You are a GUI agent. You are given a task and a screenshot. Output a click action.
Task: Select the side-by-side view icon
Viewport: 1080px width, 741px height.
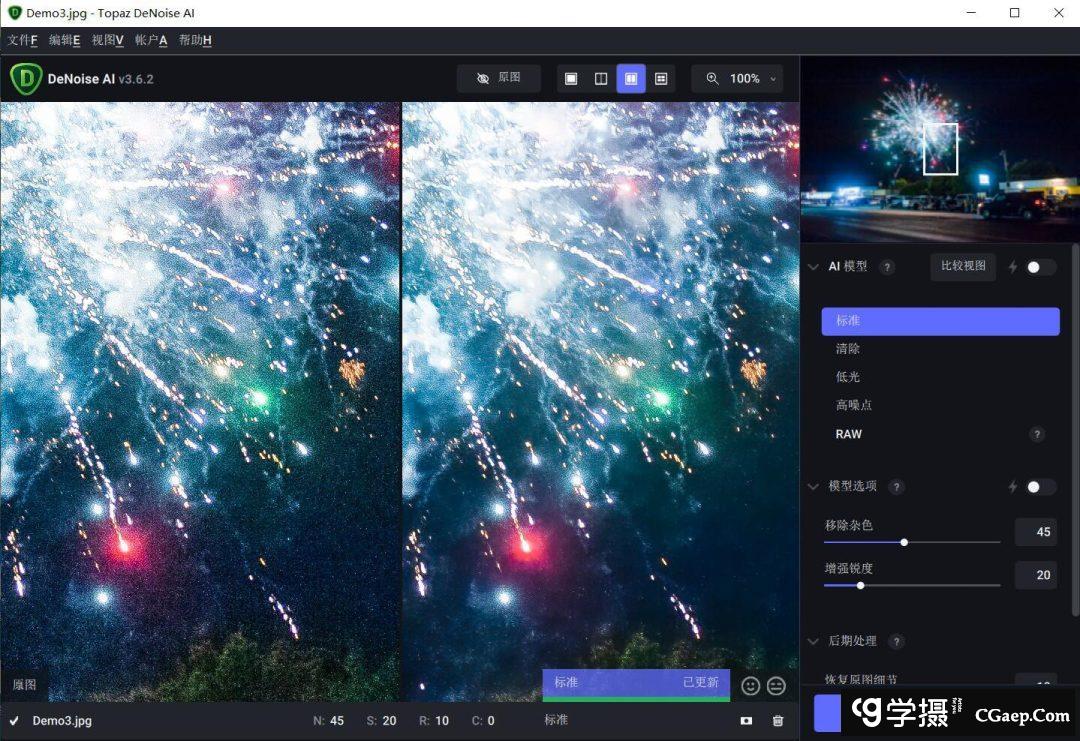point(631,79)
